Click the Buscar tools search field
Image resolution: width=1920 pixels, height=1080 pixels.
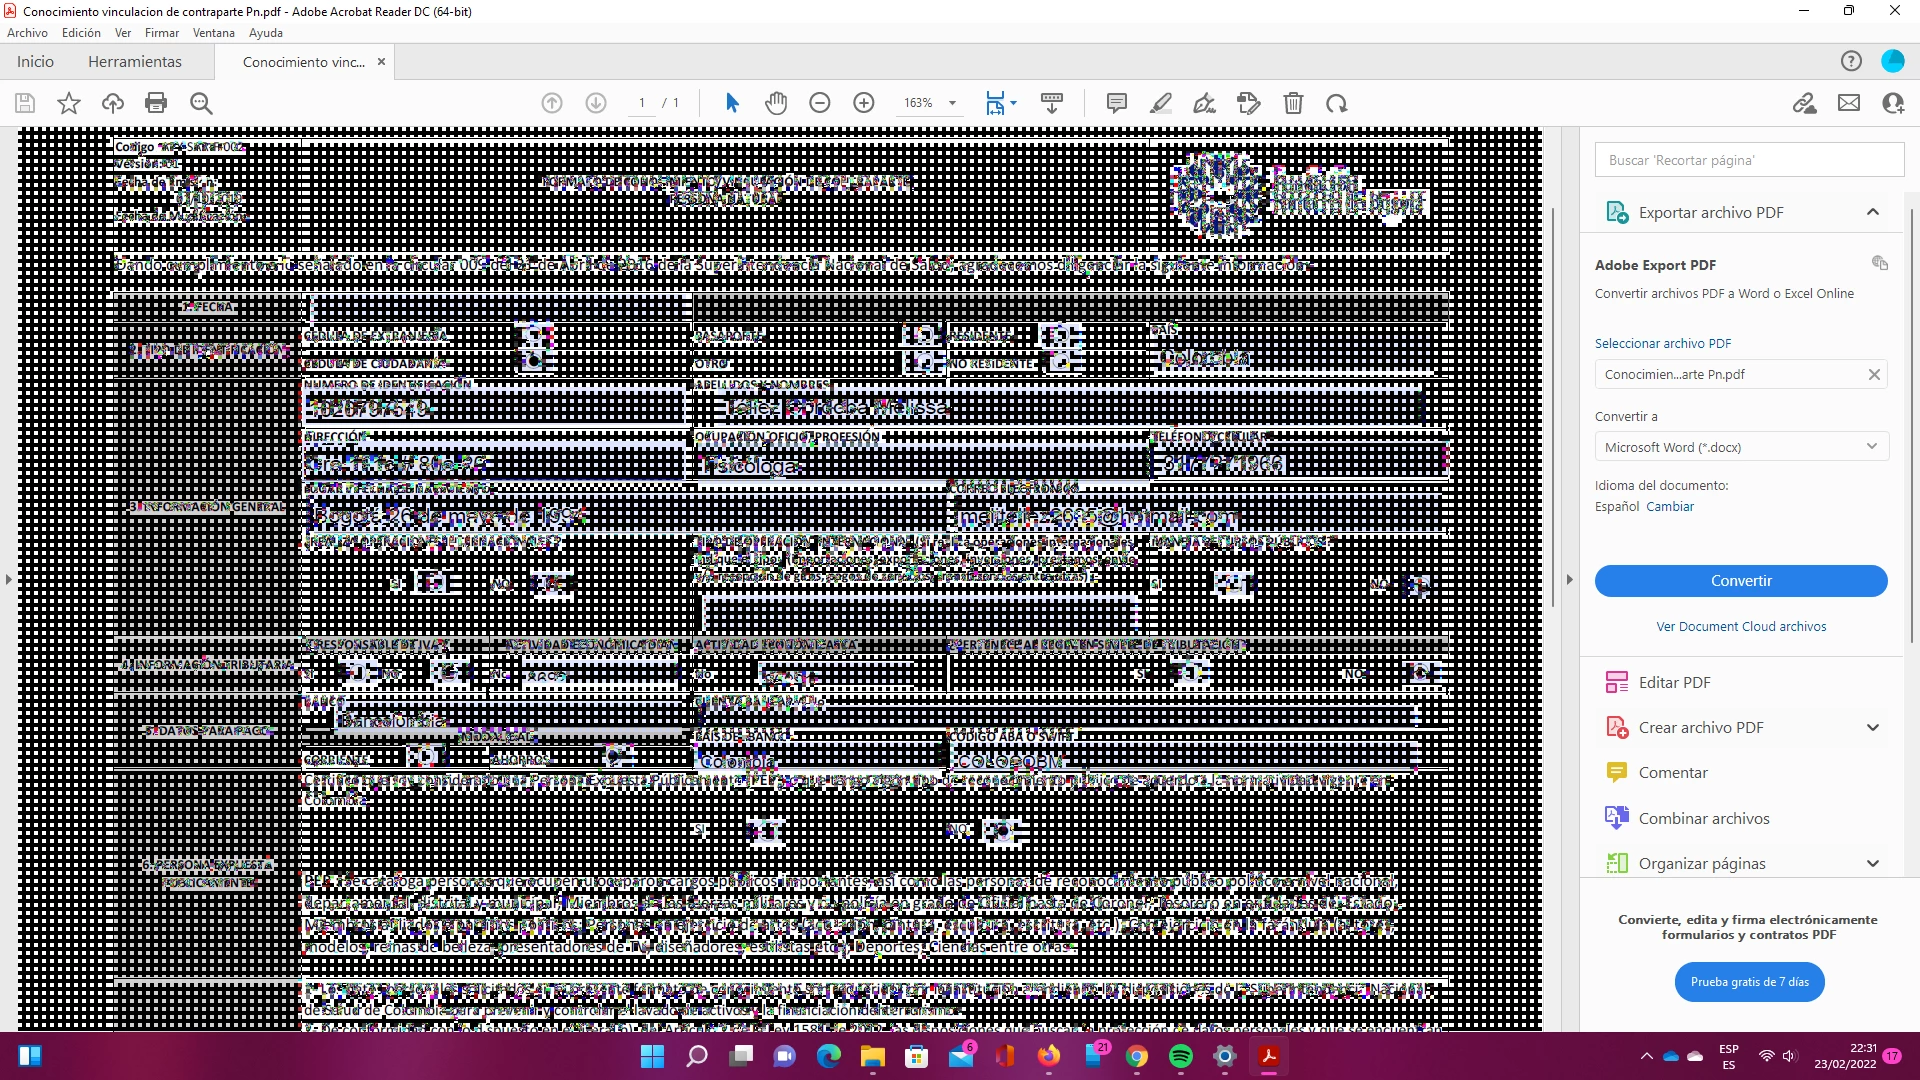click(x=1749, y=160)
